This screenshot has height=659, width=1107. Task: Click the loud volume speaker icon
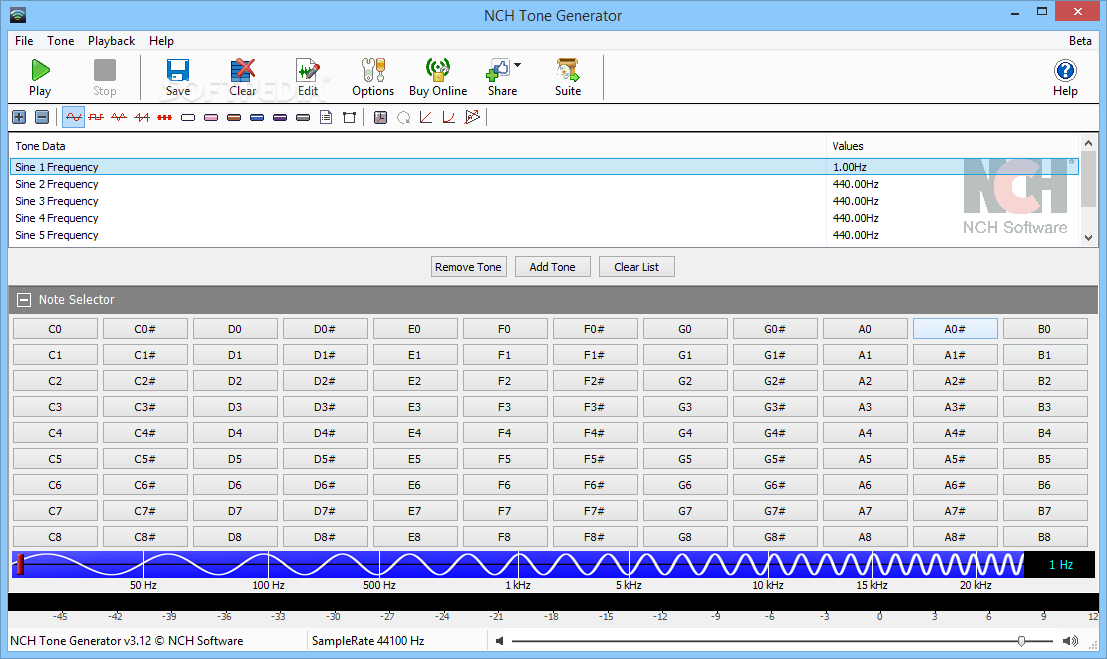tap(1070, 641)
